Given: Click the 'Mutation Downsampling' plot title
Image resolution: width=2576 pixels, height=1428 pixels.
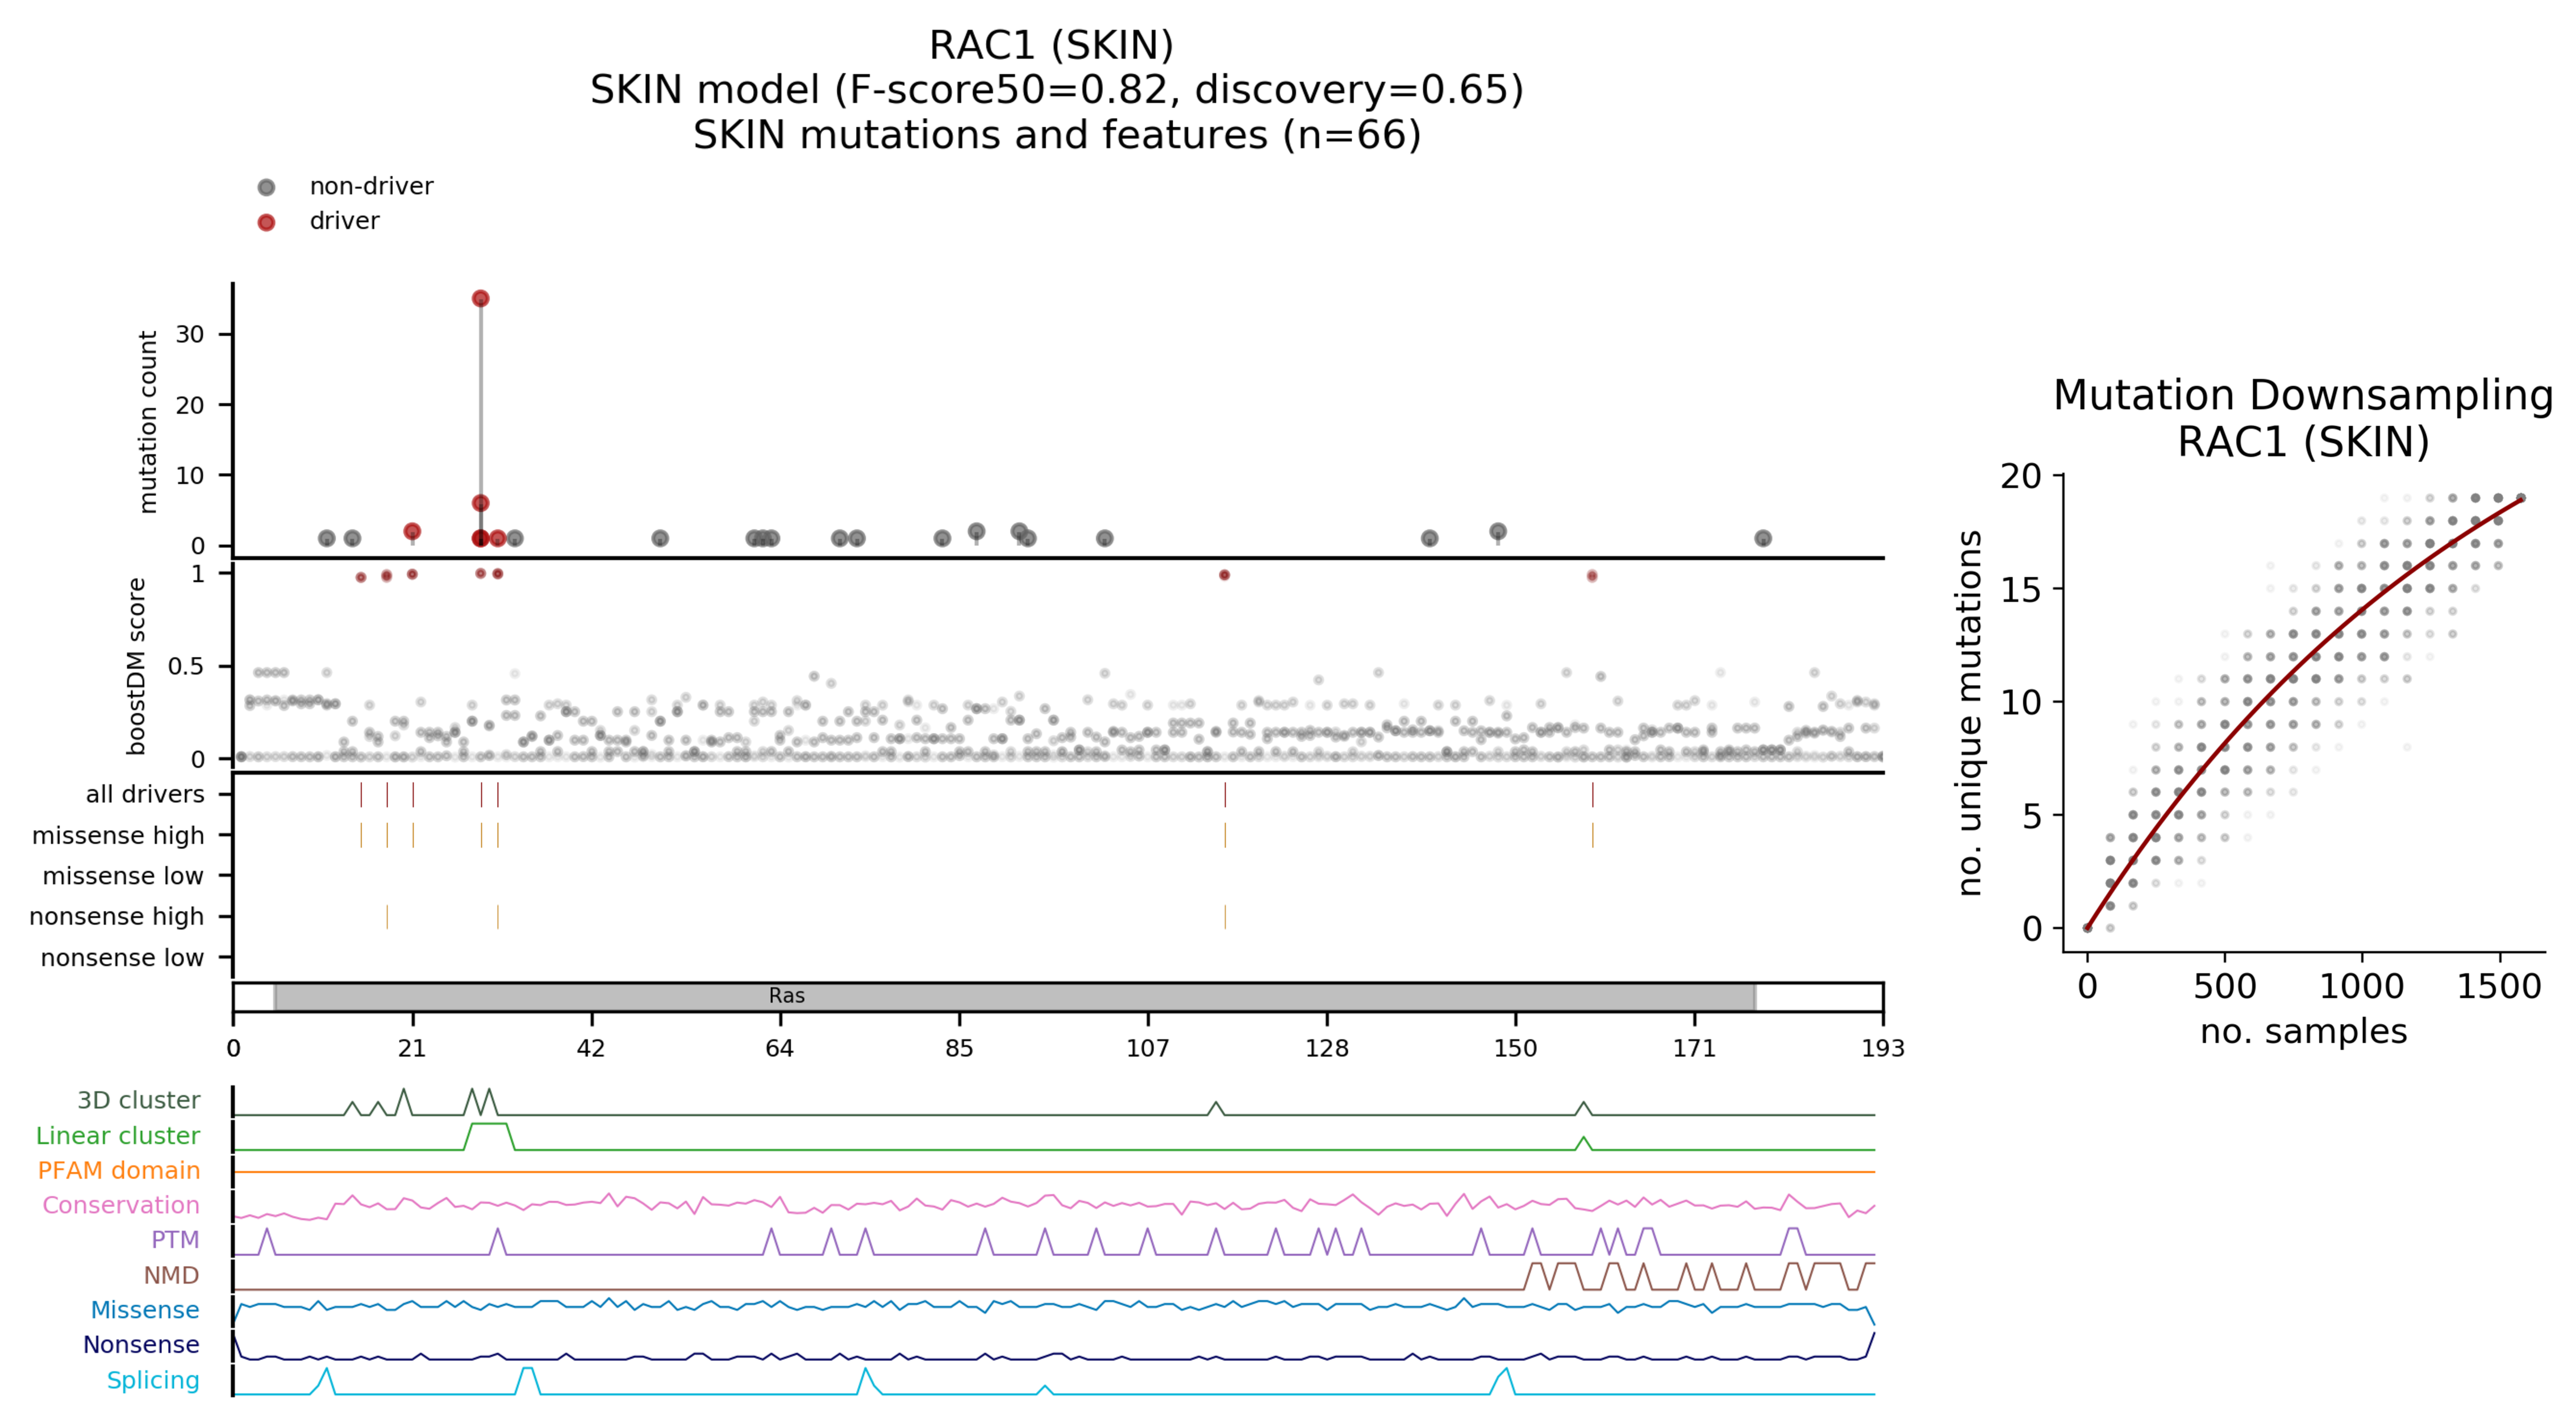Looking at the screenshot, I should [2303, 395].
